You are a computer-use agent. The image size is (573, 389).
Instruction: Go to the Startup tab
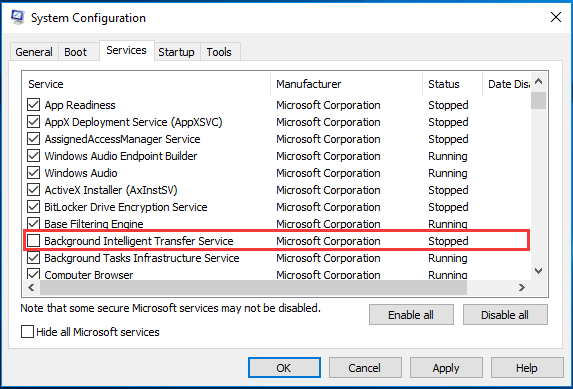coord(176,52)
